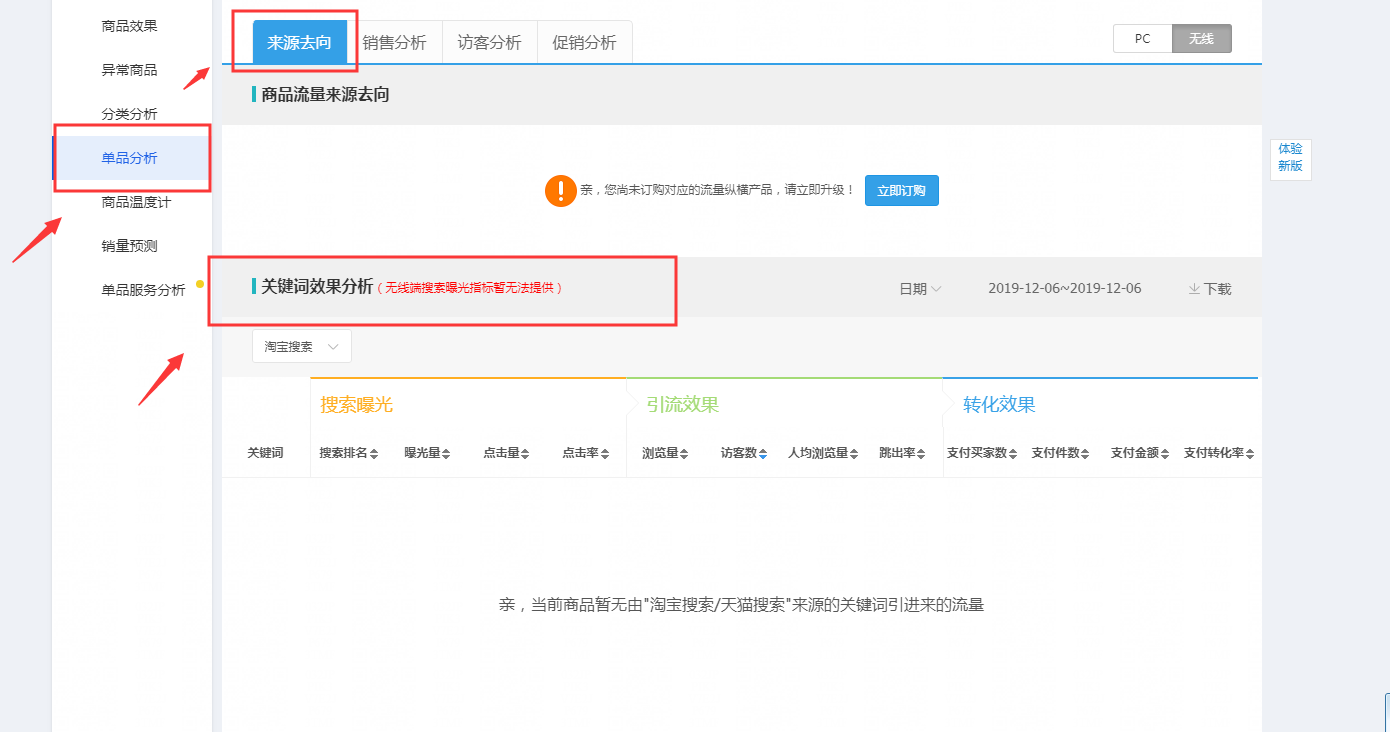This screenshot has height=732, width=1390.
Task: Open the 访客分析 tab
Action: [x=489, y=43]
